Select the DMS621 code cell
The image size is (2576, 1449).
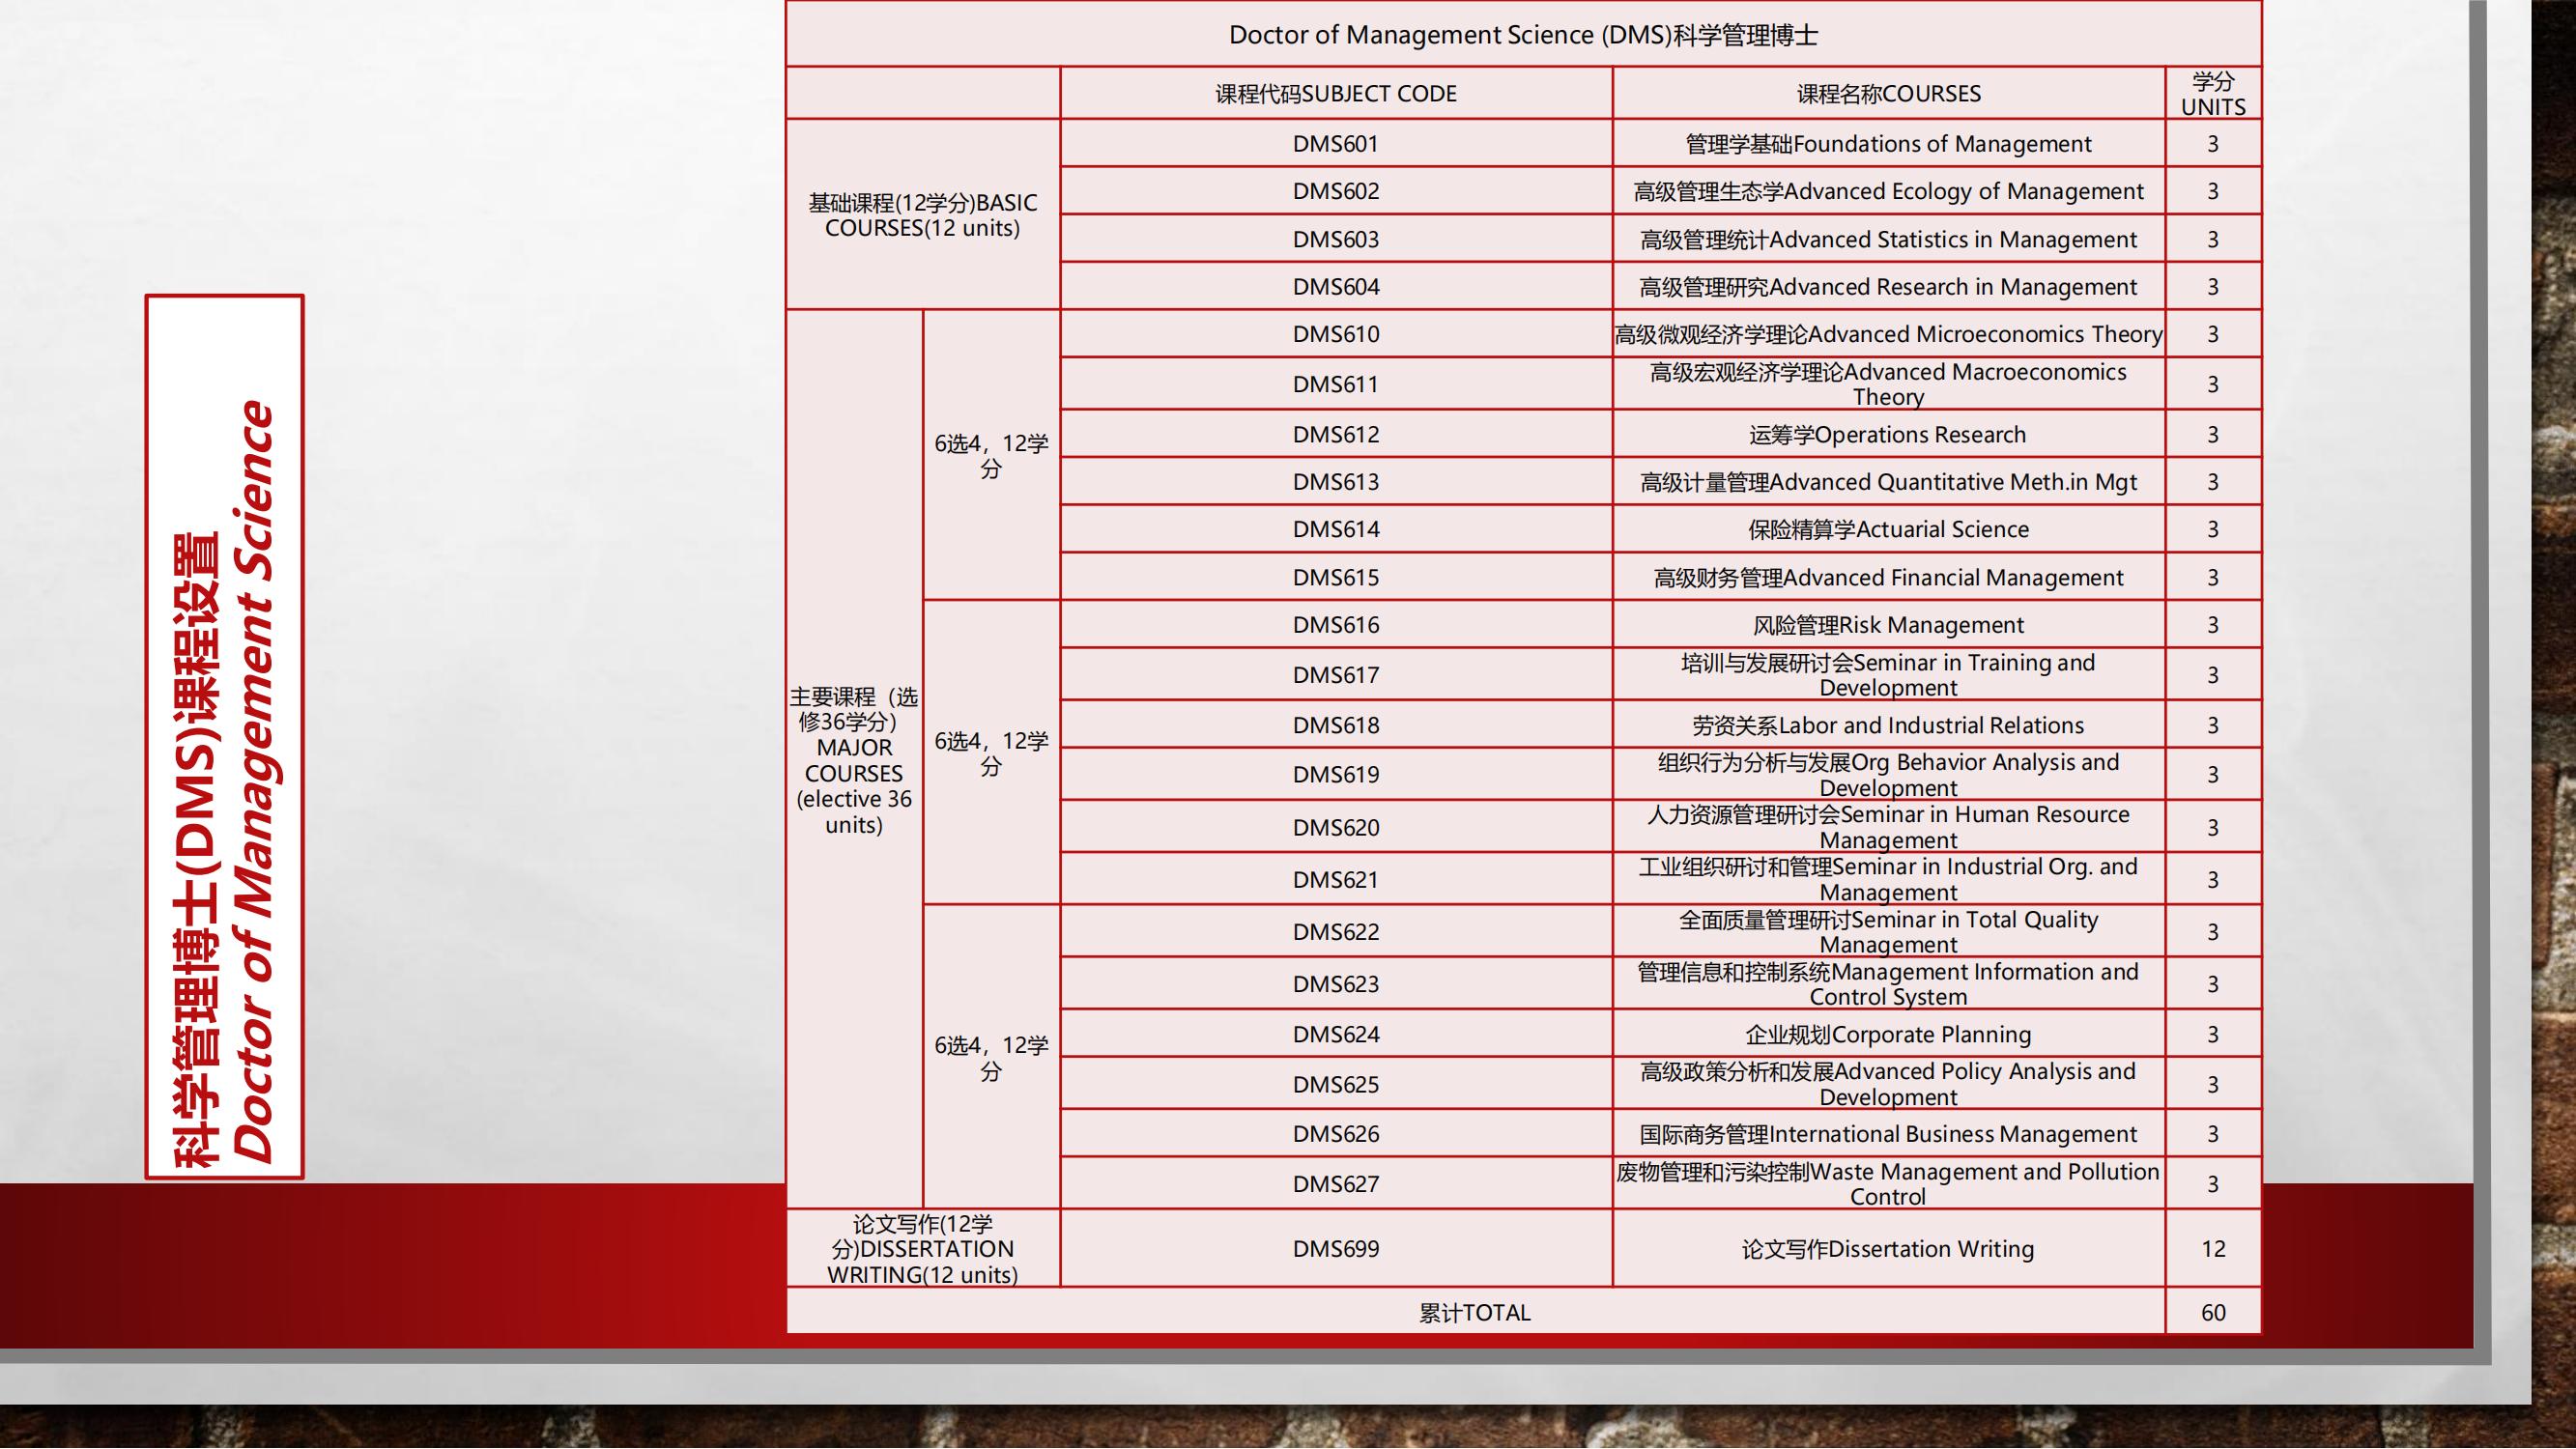[x=1336, y=879]
